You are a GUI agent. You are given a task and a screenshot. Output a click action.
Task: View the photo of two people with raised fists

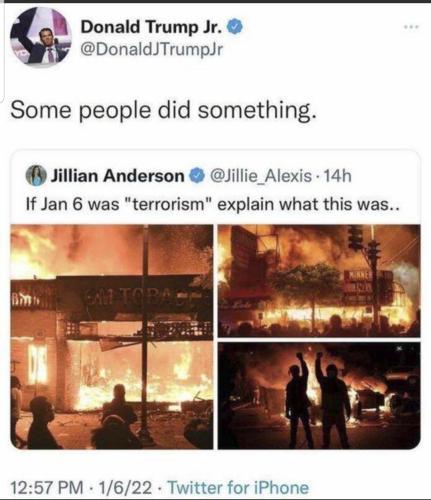[x=319, y=396]
